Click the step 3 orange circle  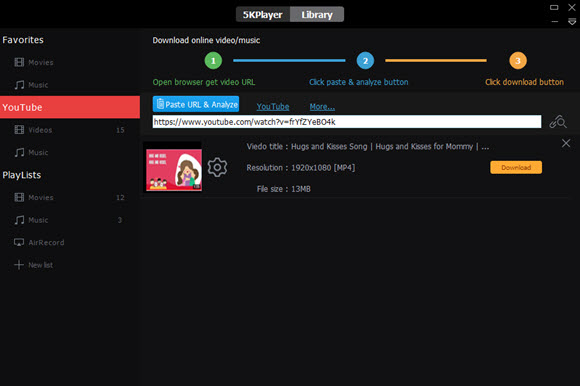pyautogui.click(x=518, y=61)
